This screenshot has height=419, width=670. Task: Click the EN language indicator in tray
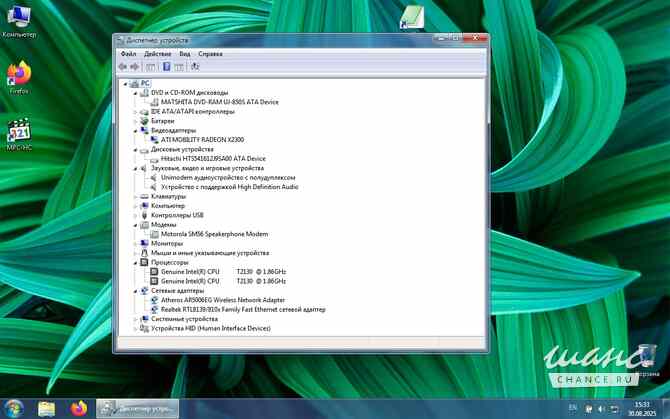click(573, 409)
